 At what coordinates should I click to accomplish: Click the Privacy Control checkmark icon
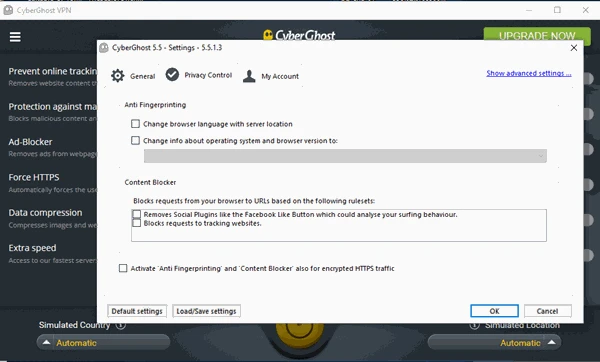pyautogui.click(x=172, y=75)
